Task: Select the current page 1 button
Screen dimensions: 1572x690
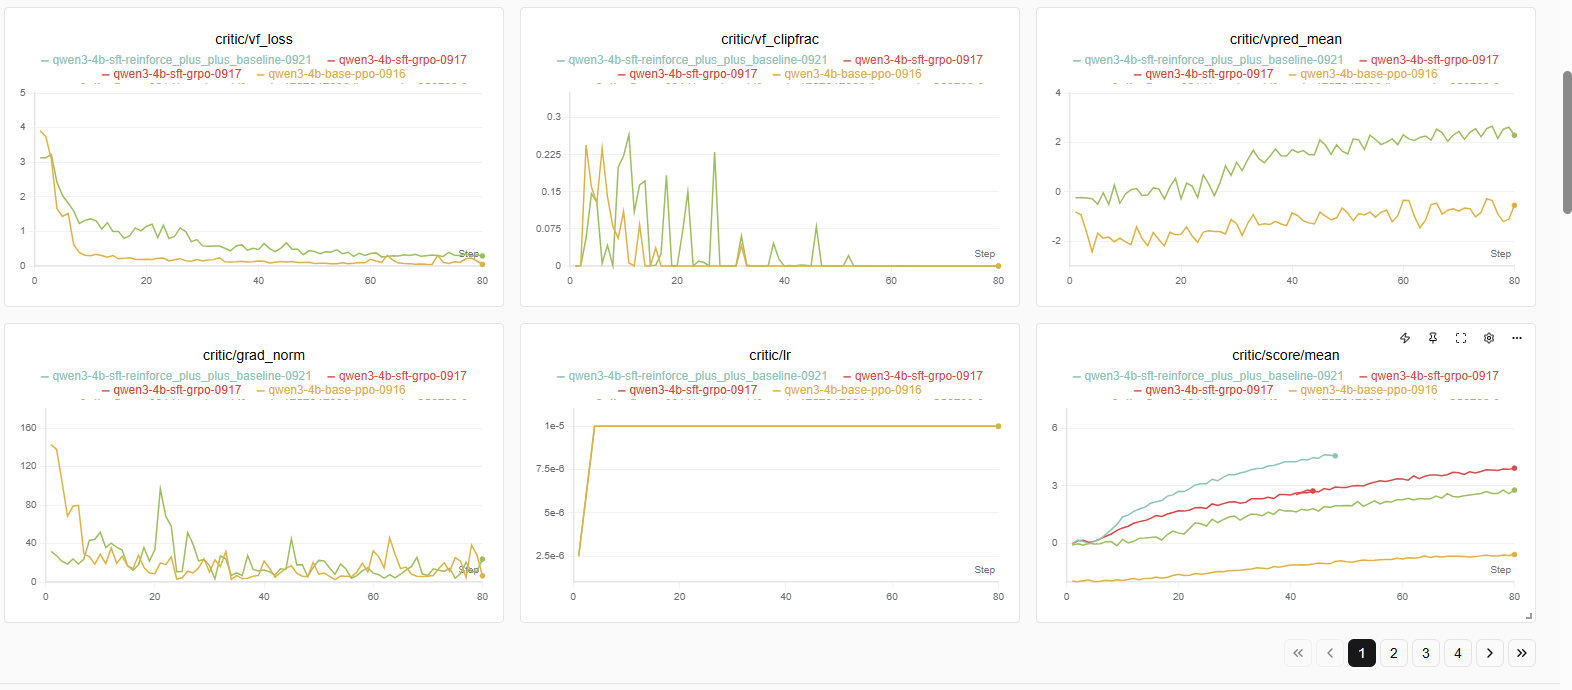Action: click(1362, 653)
